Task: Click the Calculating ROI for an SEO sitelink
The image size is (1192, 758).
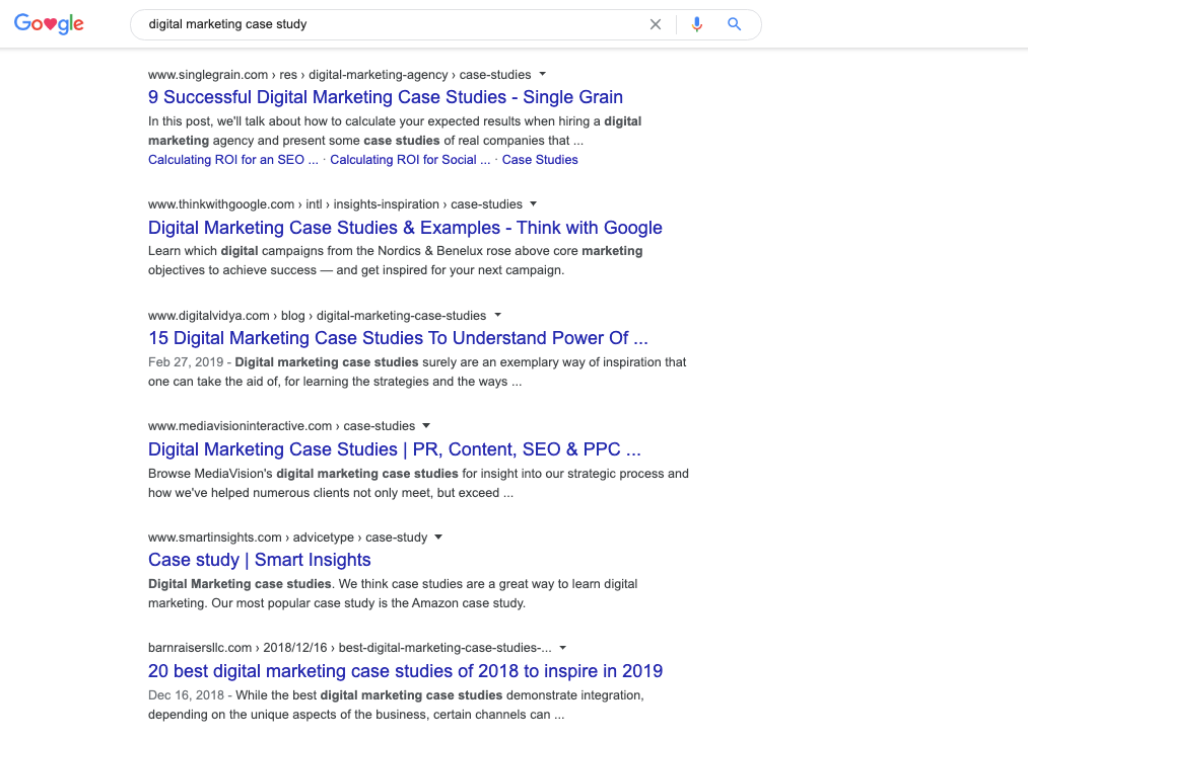Action: pyautogui.click(x=232, y=159)
